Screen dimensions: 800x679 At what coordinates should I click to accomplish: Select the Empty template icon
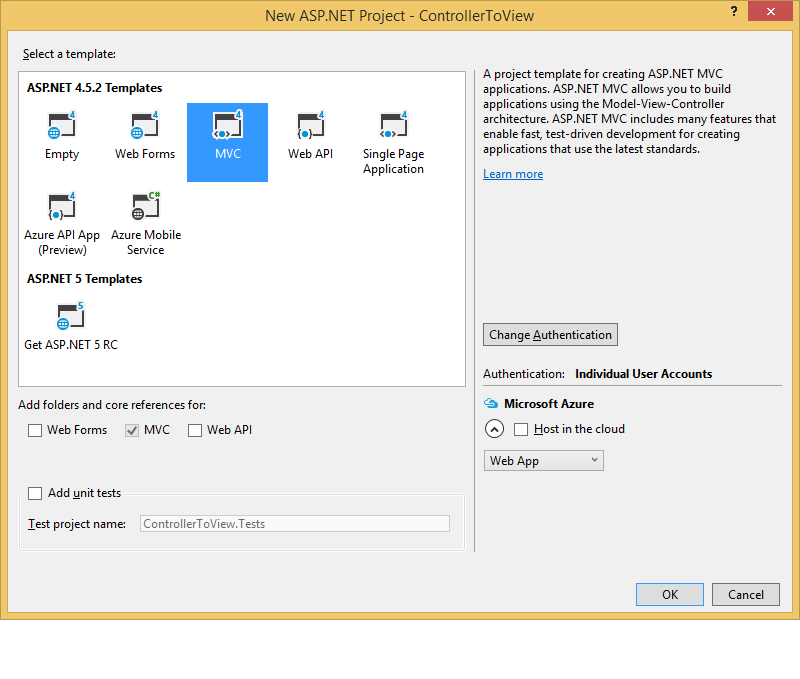click(62, 125)
